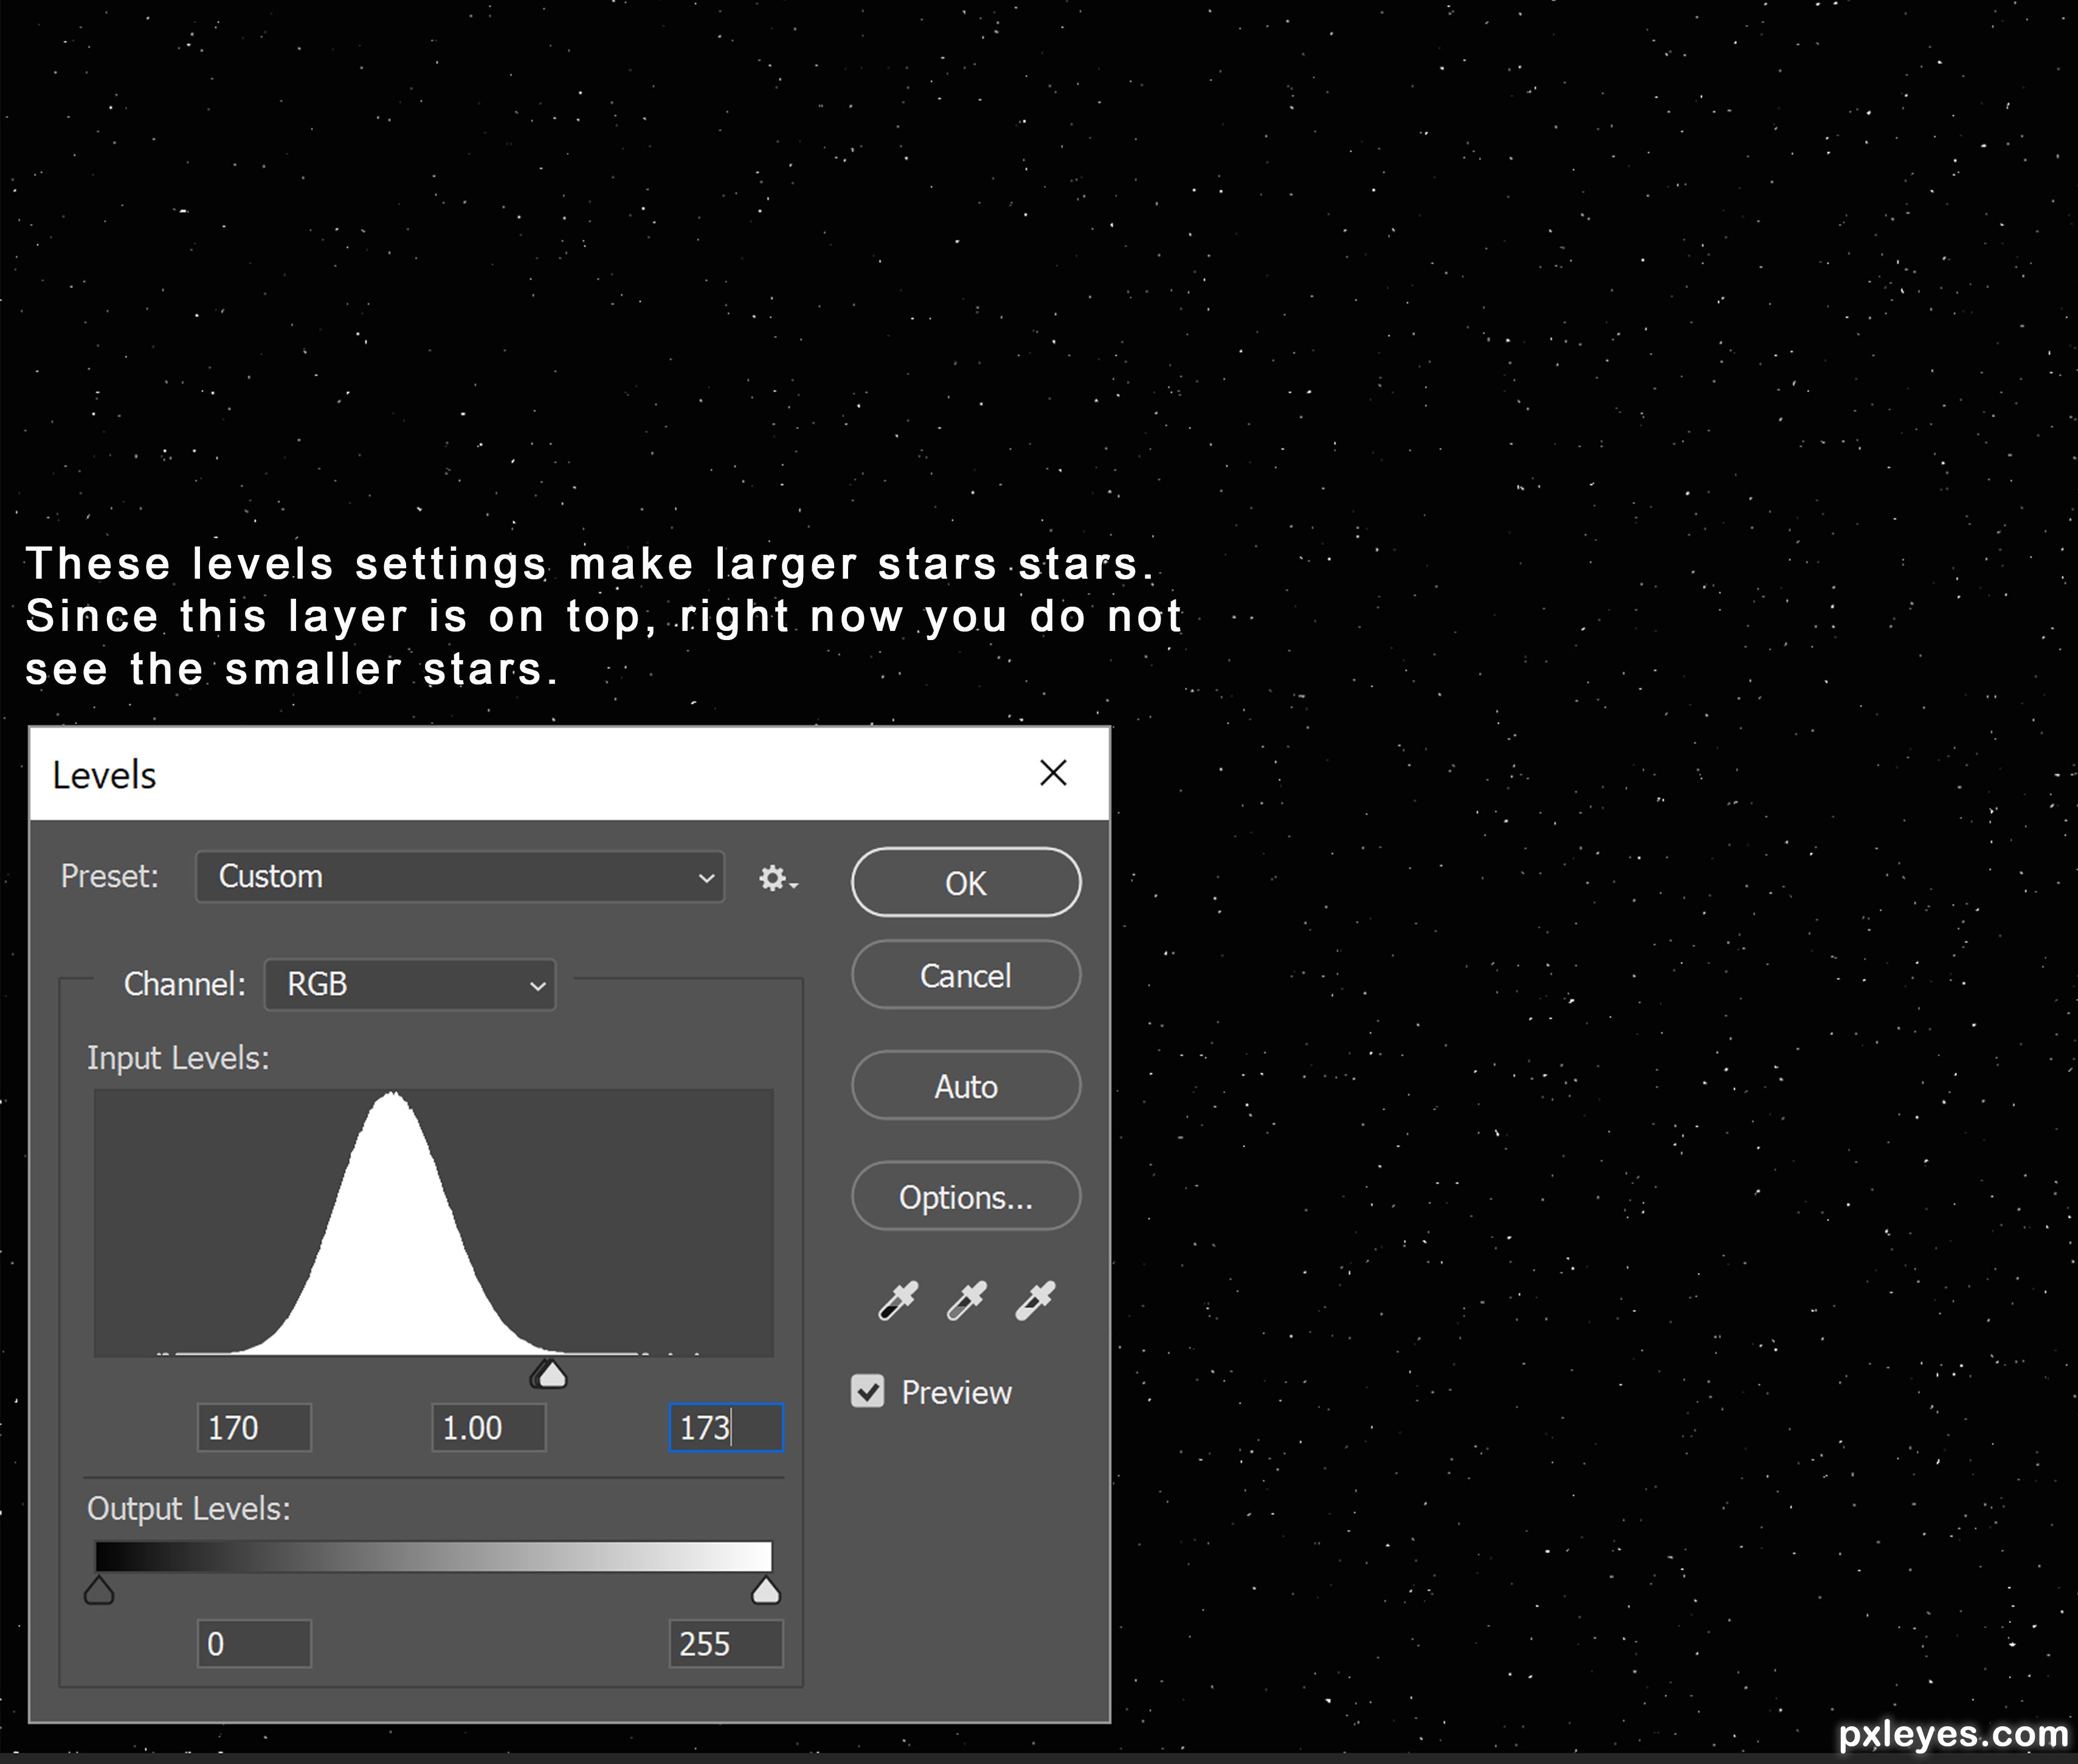This screenshot has width=2078, height=1764.
Task: Focus the input shadow field showing 170
Action: pos(254,1427)
